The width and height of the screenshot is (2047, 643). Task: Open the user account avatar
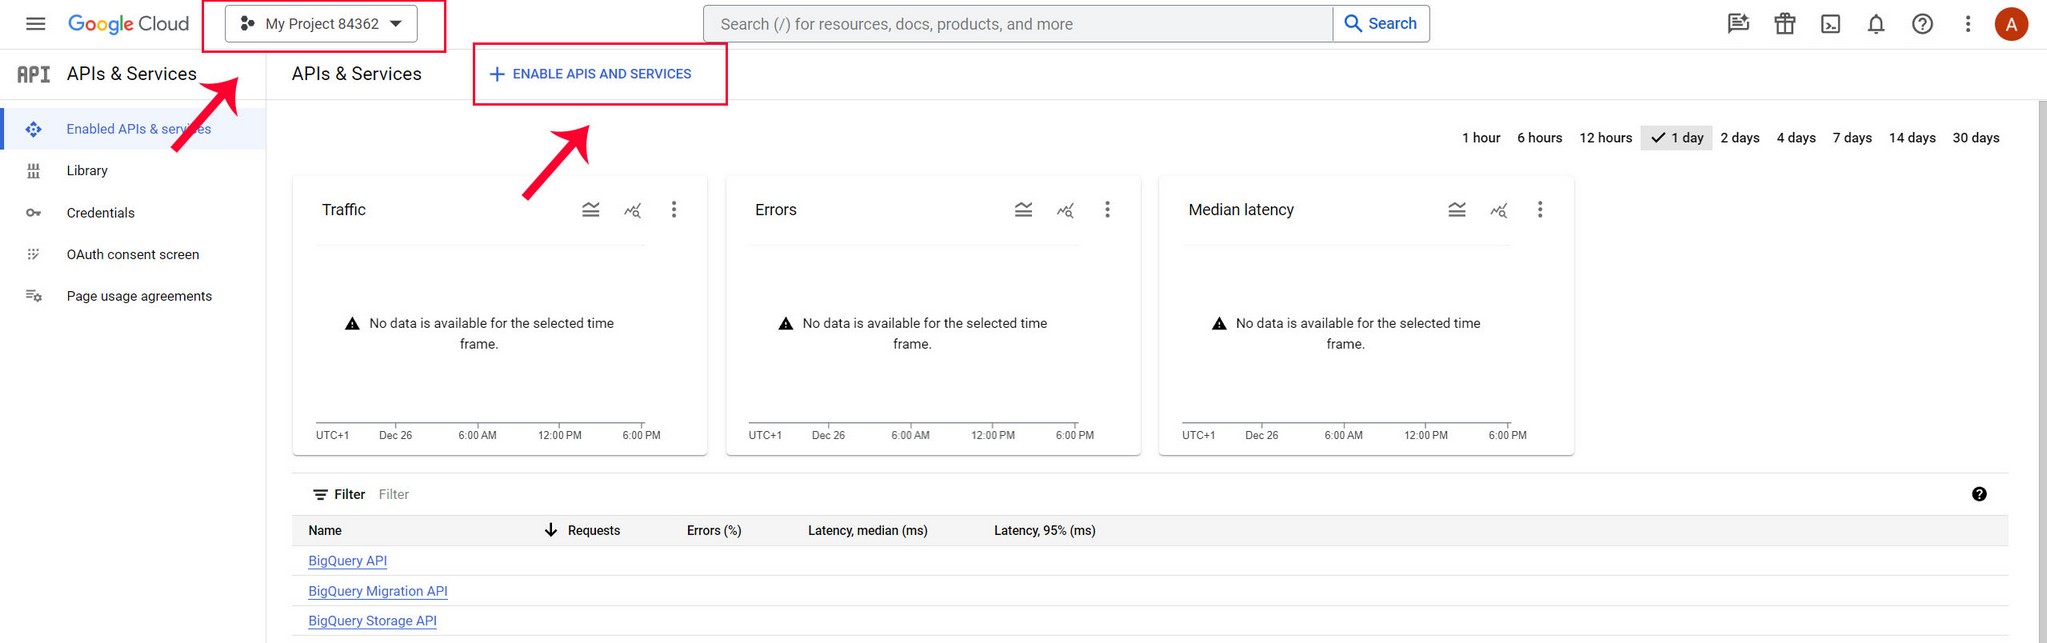(x=2011, y=24)
